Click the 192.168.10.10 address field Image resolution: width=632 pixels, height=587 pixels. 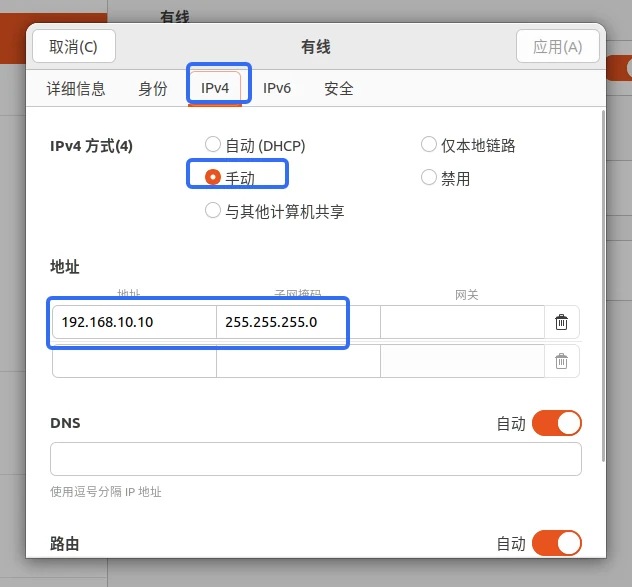coord(134,322)
